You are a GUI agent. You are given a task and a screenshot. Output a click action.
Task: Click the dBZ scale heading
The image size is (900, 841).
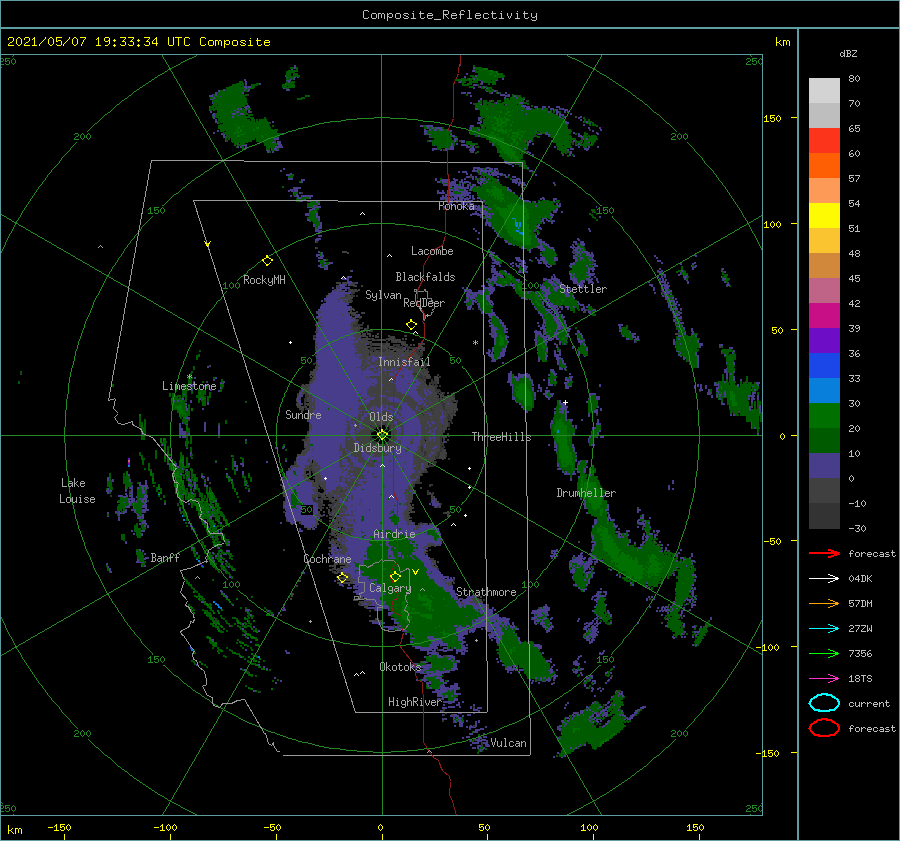click(x=848, y=53)
